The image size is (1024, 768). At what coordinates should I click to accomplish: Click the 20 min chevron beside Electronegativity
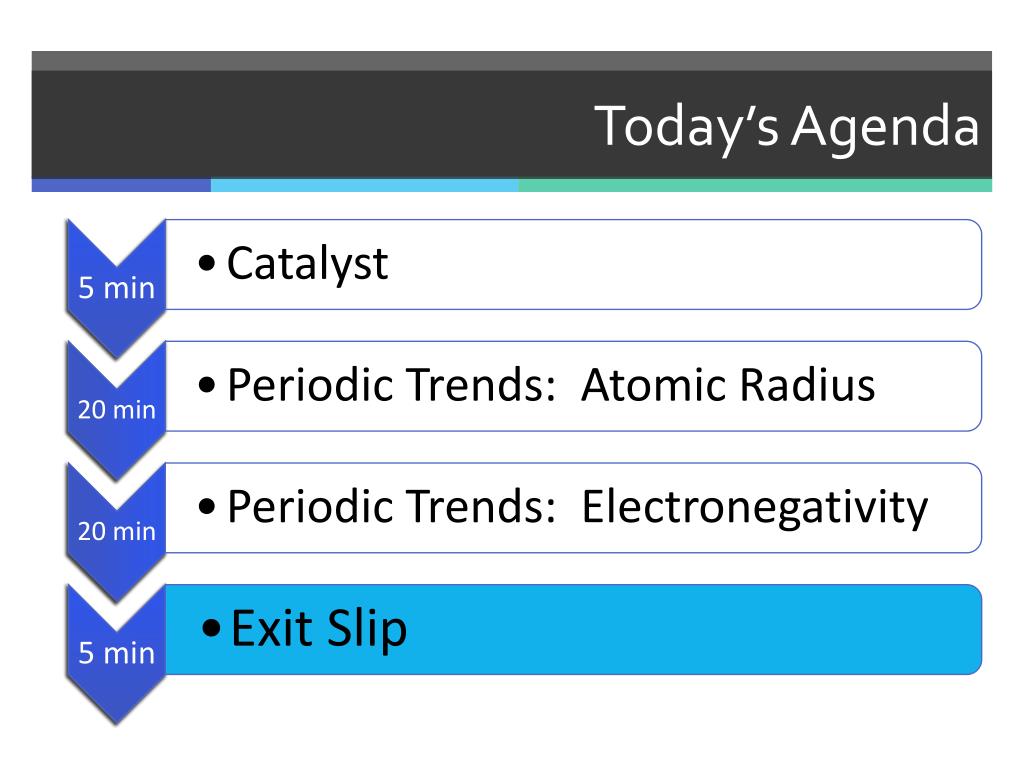[116, 532]
